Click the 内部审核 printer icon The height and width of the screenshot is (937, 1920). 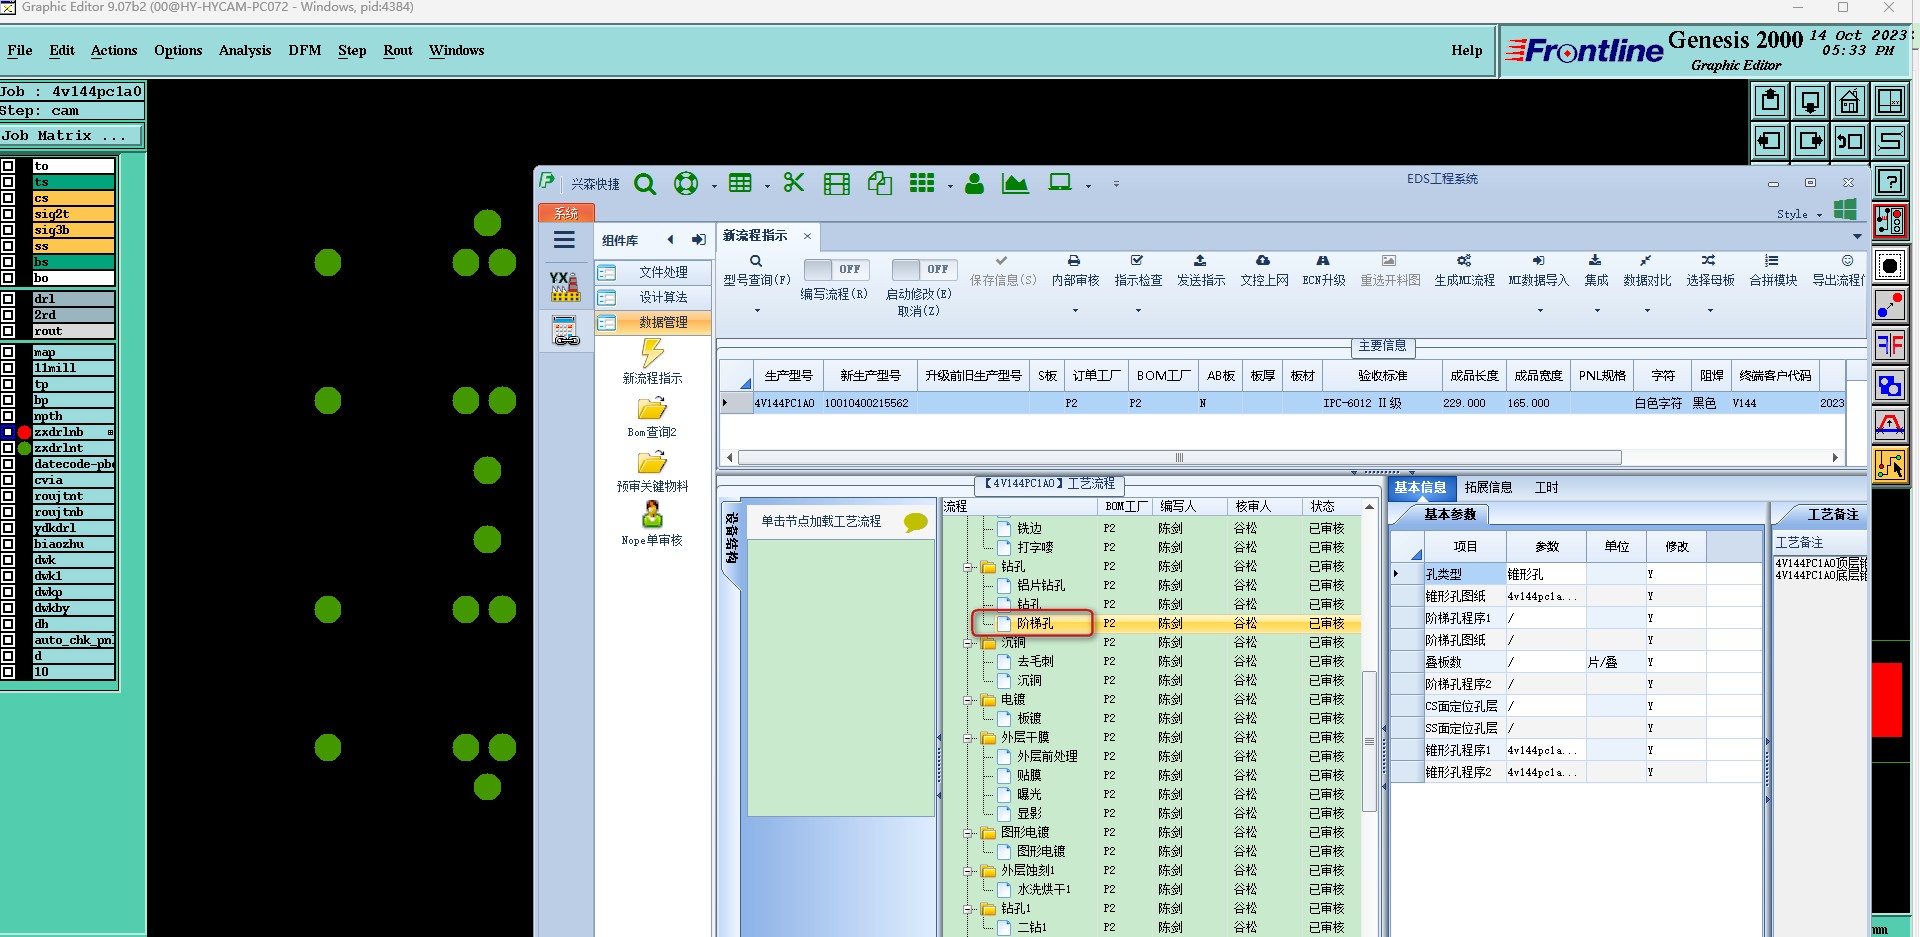pos(1074,261)
